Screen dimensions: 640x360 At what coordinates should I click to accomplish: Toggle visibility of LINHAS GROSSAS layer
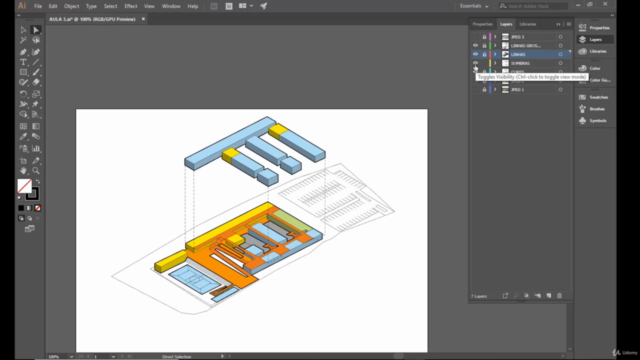click(x=475, y=46)
